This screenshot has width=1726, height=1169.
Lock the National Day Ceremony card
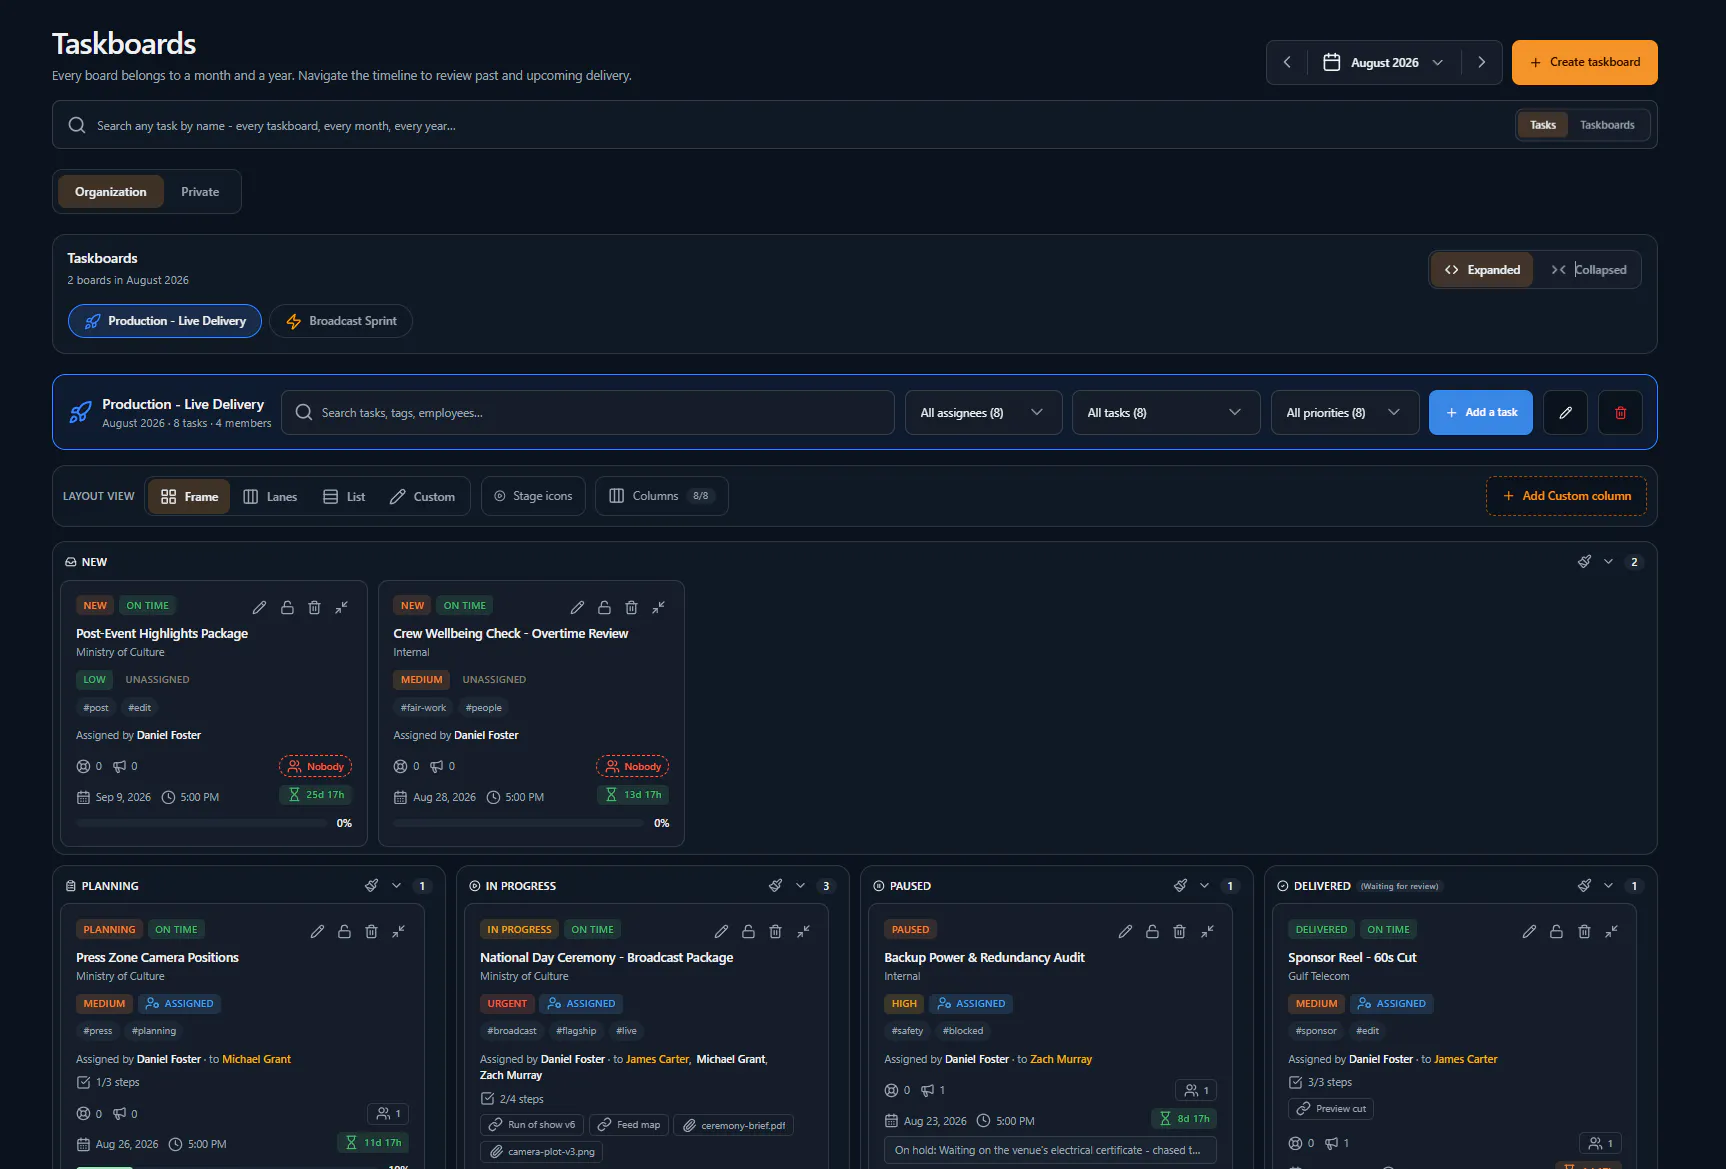748,931
